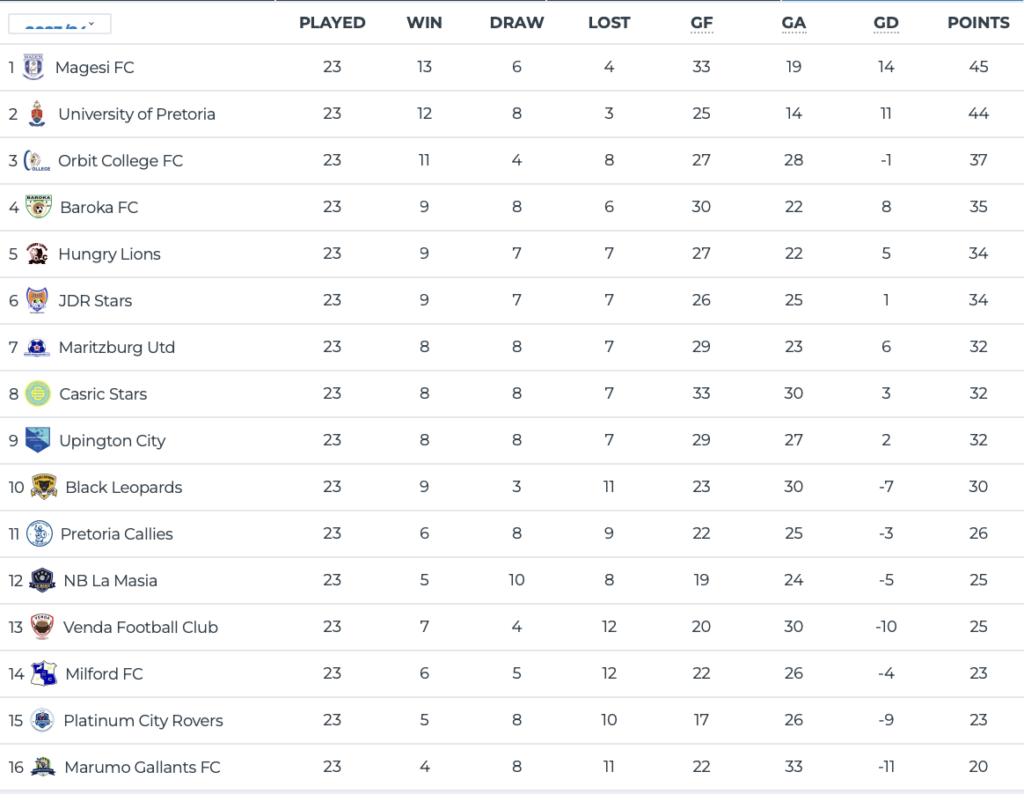The height and width of the screenshot is (794, 1024).
Task: Open the season selector dropdown
Action: (x=60, y=24)
